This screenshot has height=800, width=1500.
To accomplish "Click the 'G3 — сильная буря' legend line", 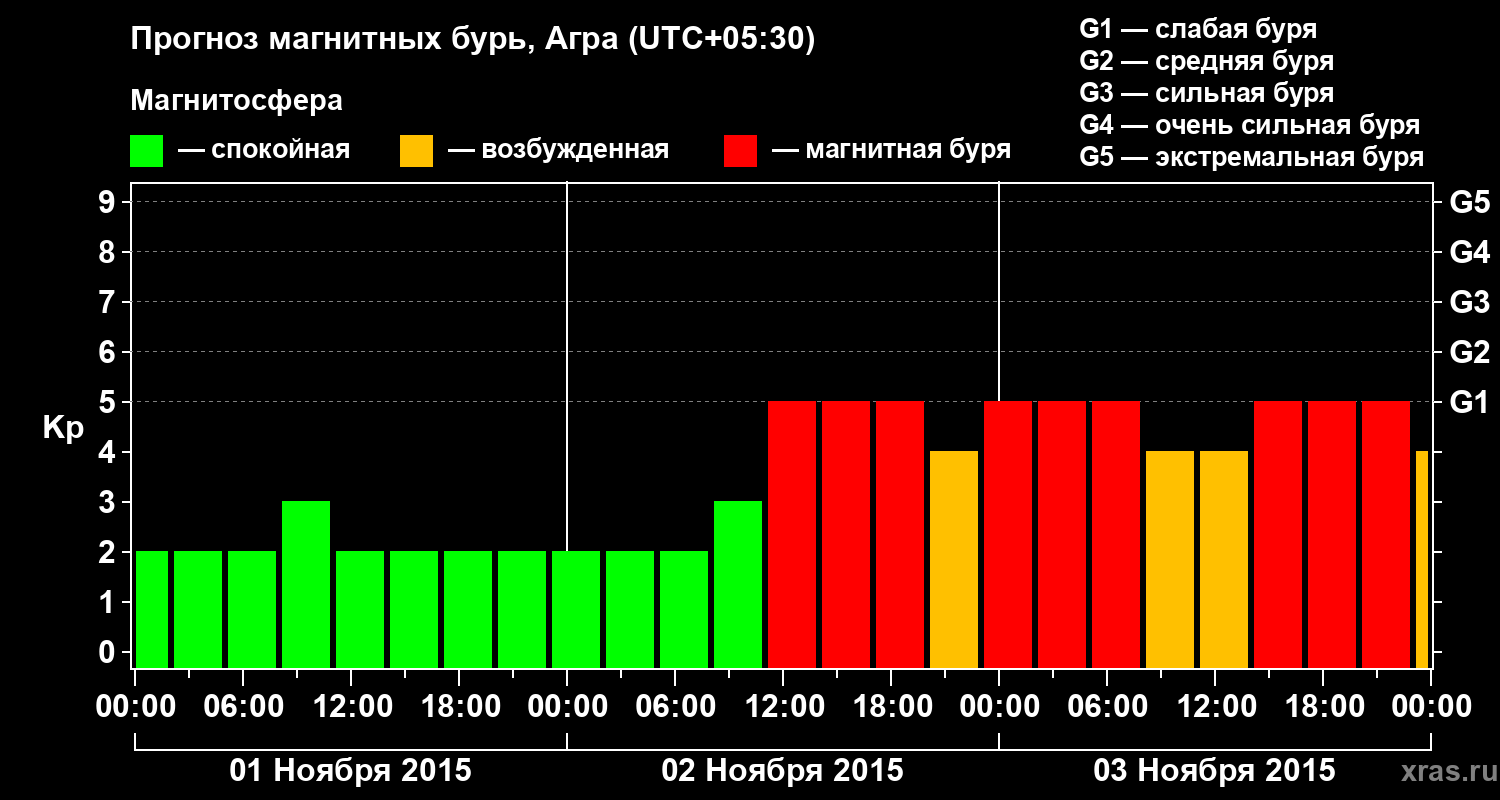I will [1206, 93].
